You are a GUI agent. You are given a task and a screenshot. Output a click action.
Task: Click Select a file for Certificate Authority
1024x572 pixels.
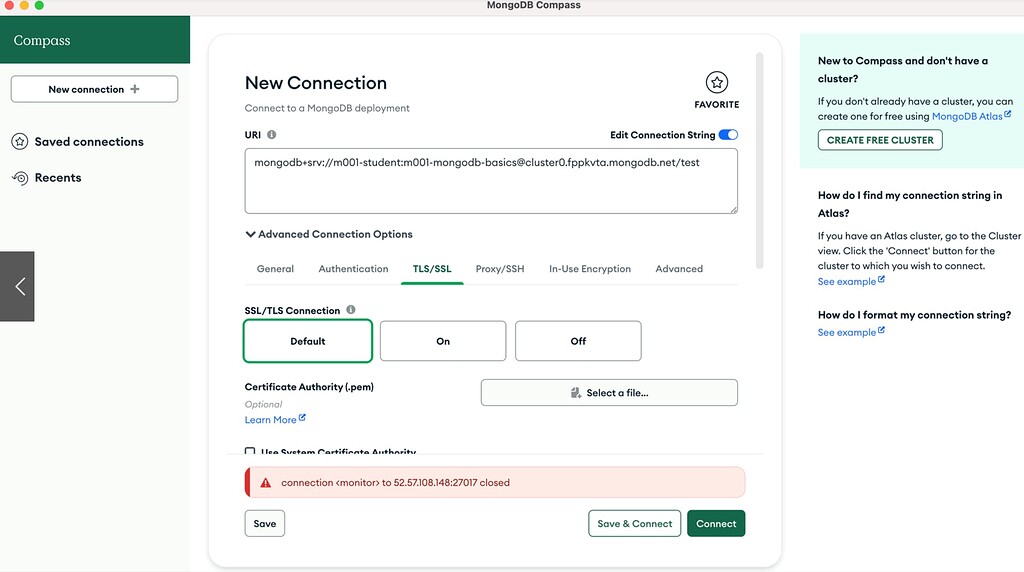609,393
